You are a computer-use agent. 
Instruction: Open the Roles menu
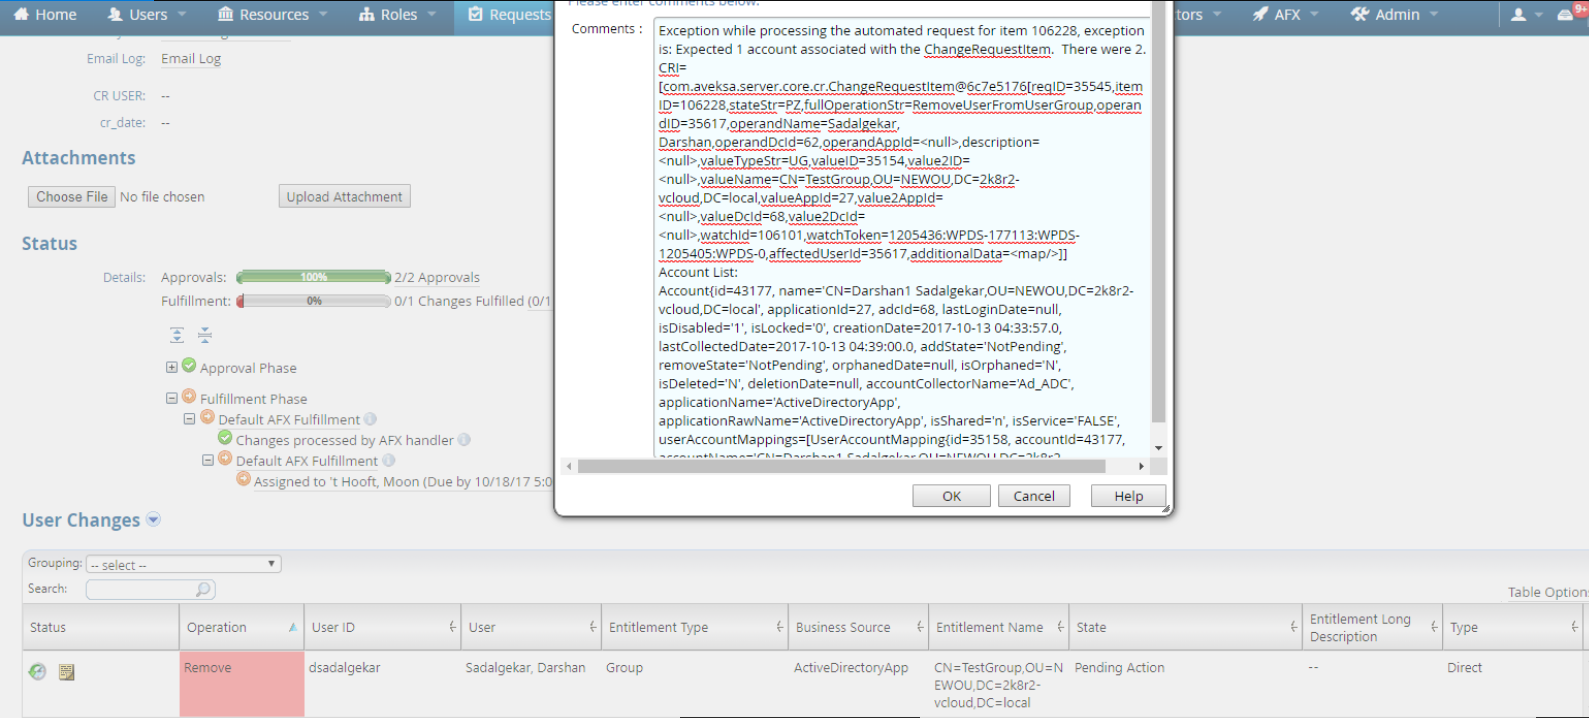tap(397, 14)
